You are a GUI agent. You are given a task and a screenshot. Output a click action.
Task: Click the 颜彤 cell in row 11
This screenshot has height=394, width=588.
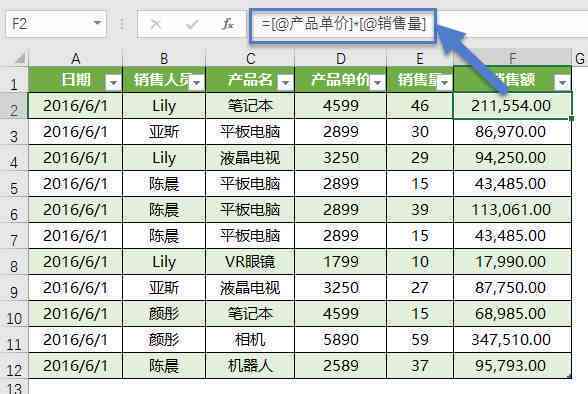[x=164, y=340]
